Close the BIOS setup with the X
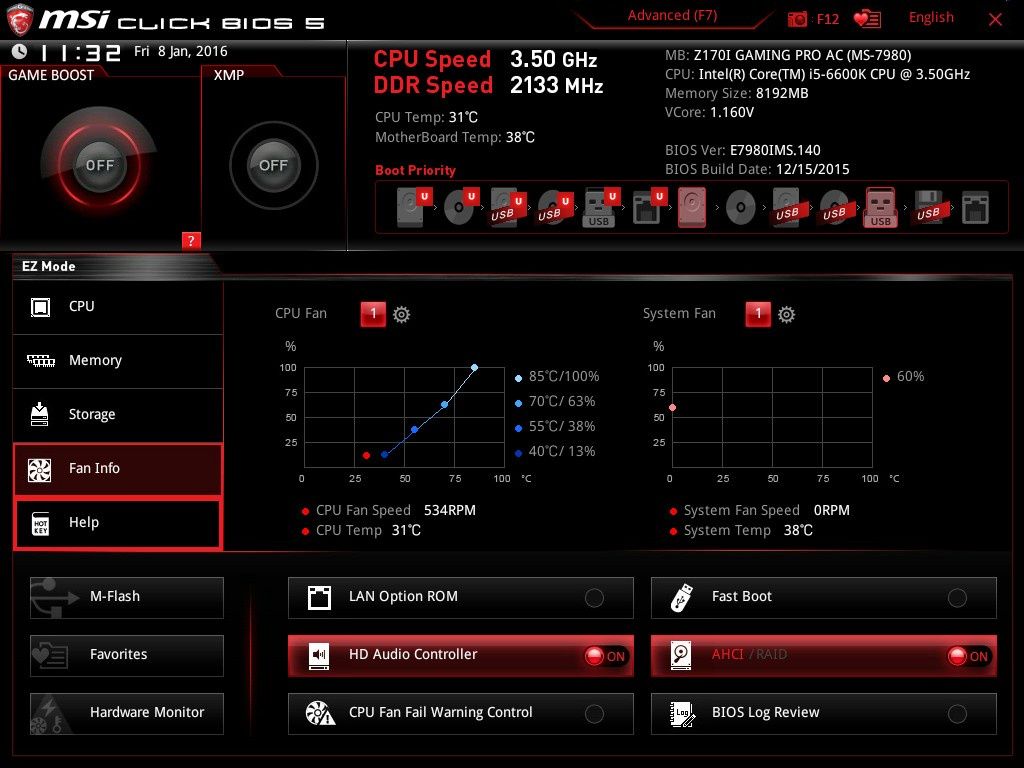The height and width of the screenshot is (768, 1024). [995, 20]
